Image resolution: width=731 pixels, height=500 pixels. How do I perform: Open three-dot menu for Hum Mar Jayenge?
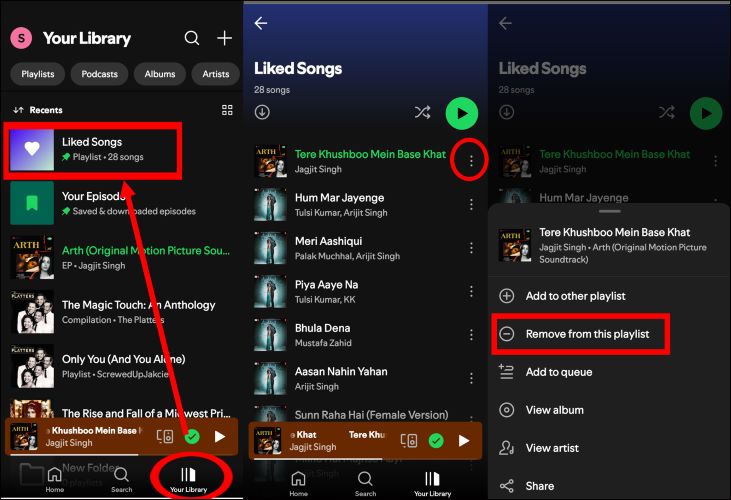coord(471,205)
